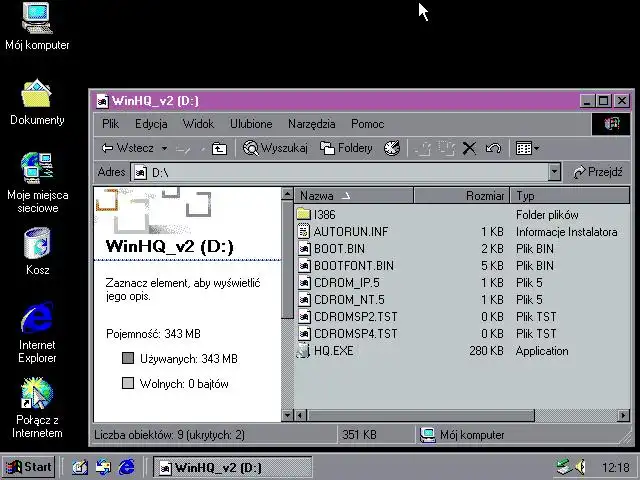Viewport: 640px width, 480px height.
Task: Click the History clock icon
Action: point(392,148)
